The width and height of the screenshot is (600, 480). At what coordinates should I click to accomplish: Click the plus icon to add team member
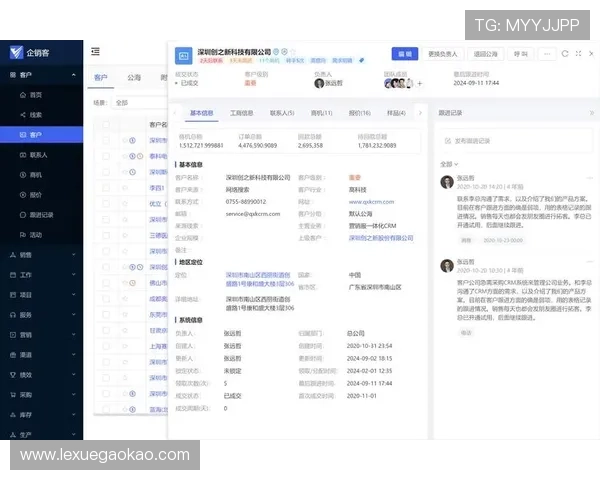pyautogui.click(x=420, y=83)
